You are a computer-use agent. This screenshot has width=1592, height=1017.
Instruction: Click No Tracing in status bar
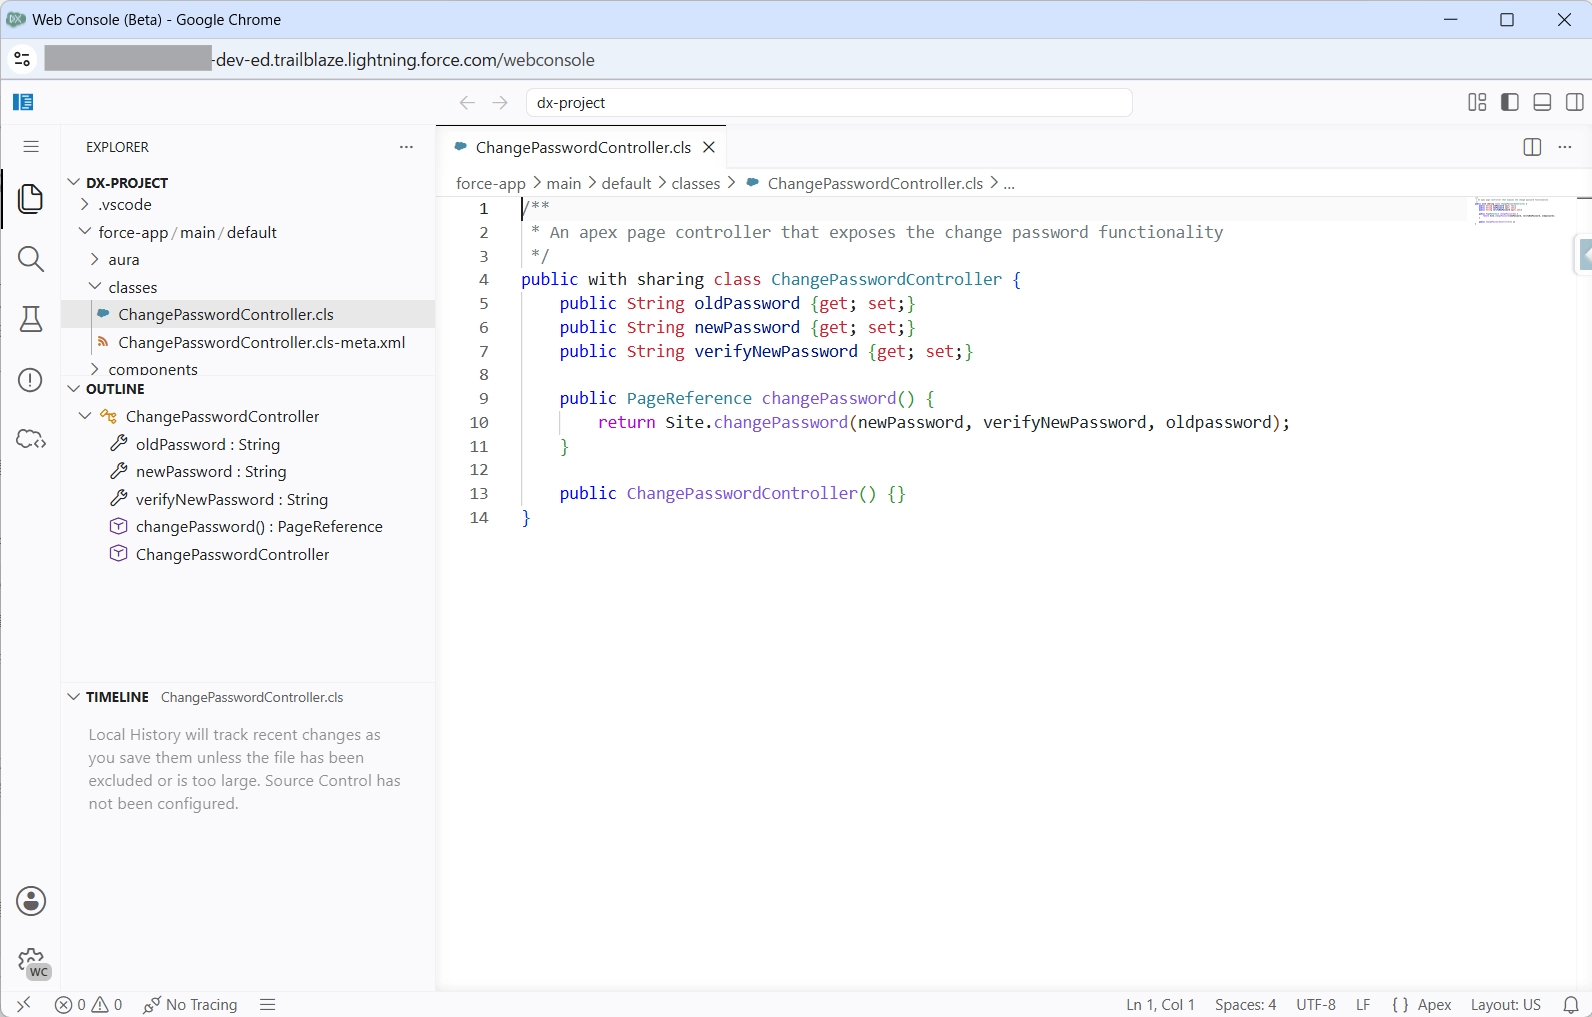pos(190,1004)
